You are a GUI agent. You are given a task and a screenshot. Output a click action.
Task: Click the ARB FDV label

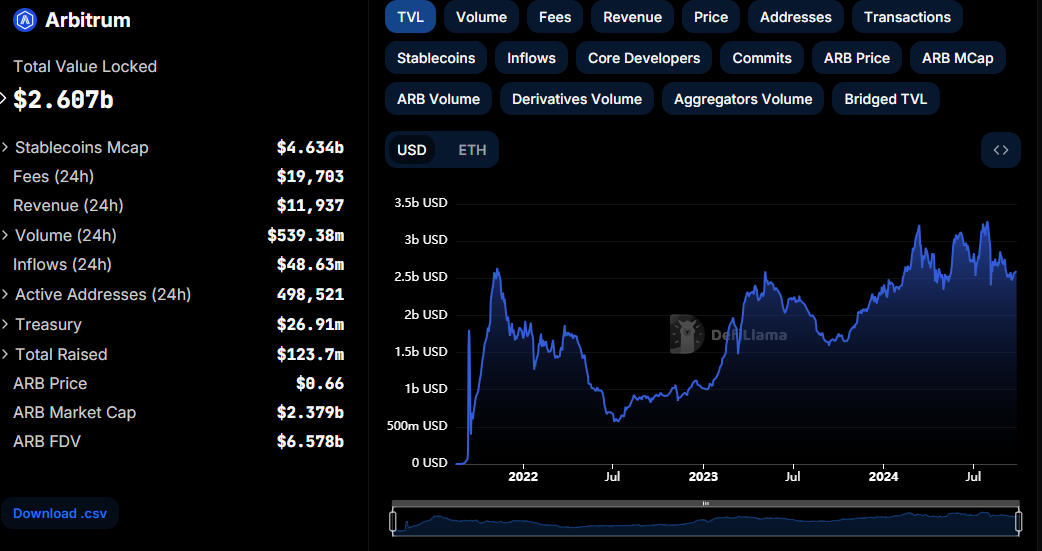(x=47, y=442)
